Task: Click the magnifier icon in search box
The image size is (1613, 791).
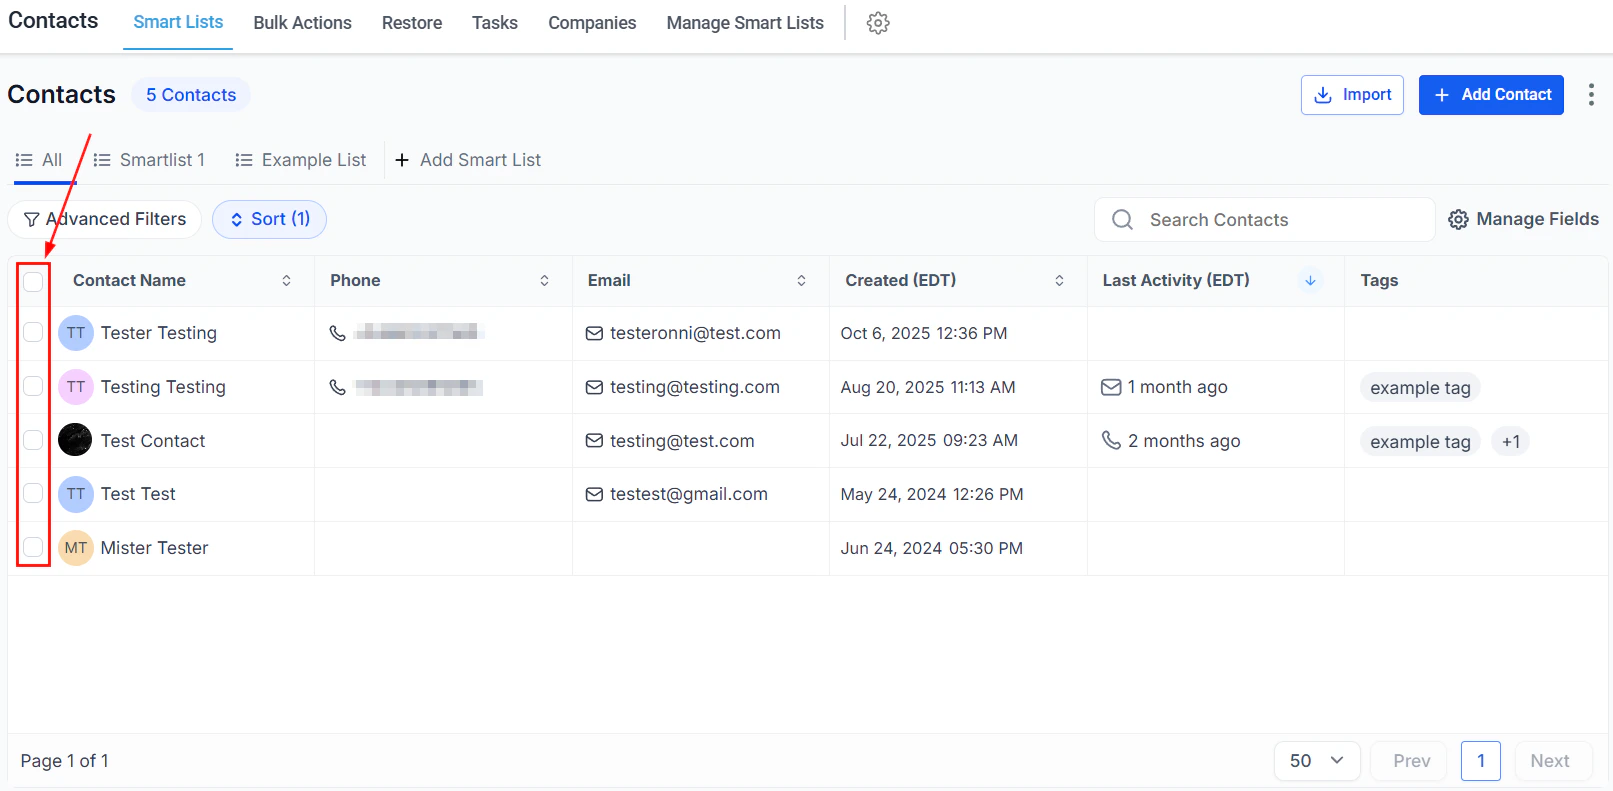Action: (1123, 219)
